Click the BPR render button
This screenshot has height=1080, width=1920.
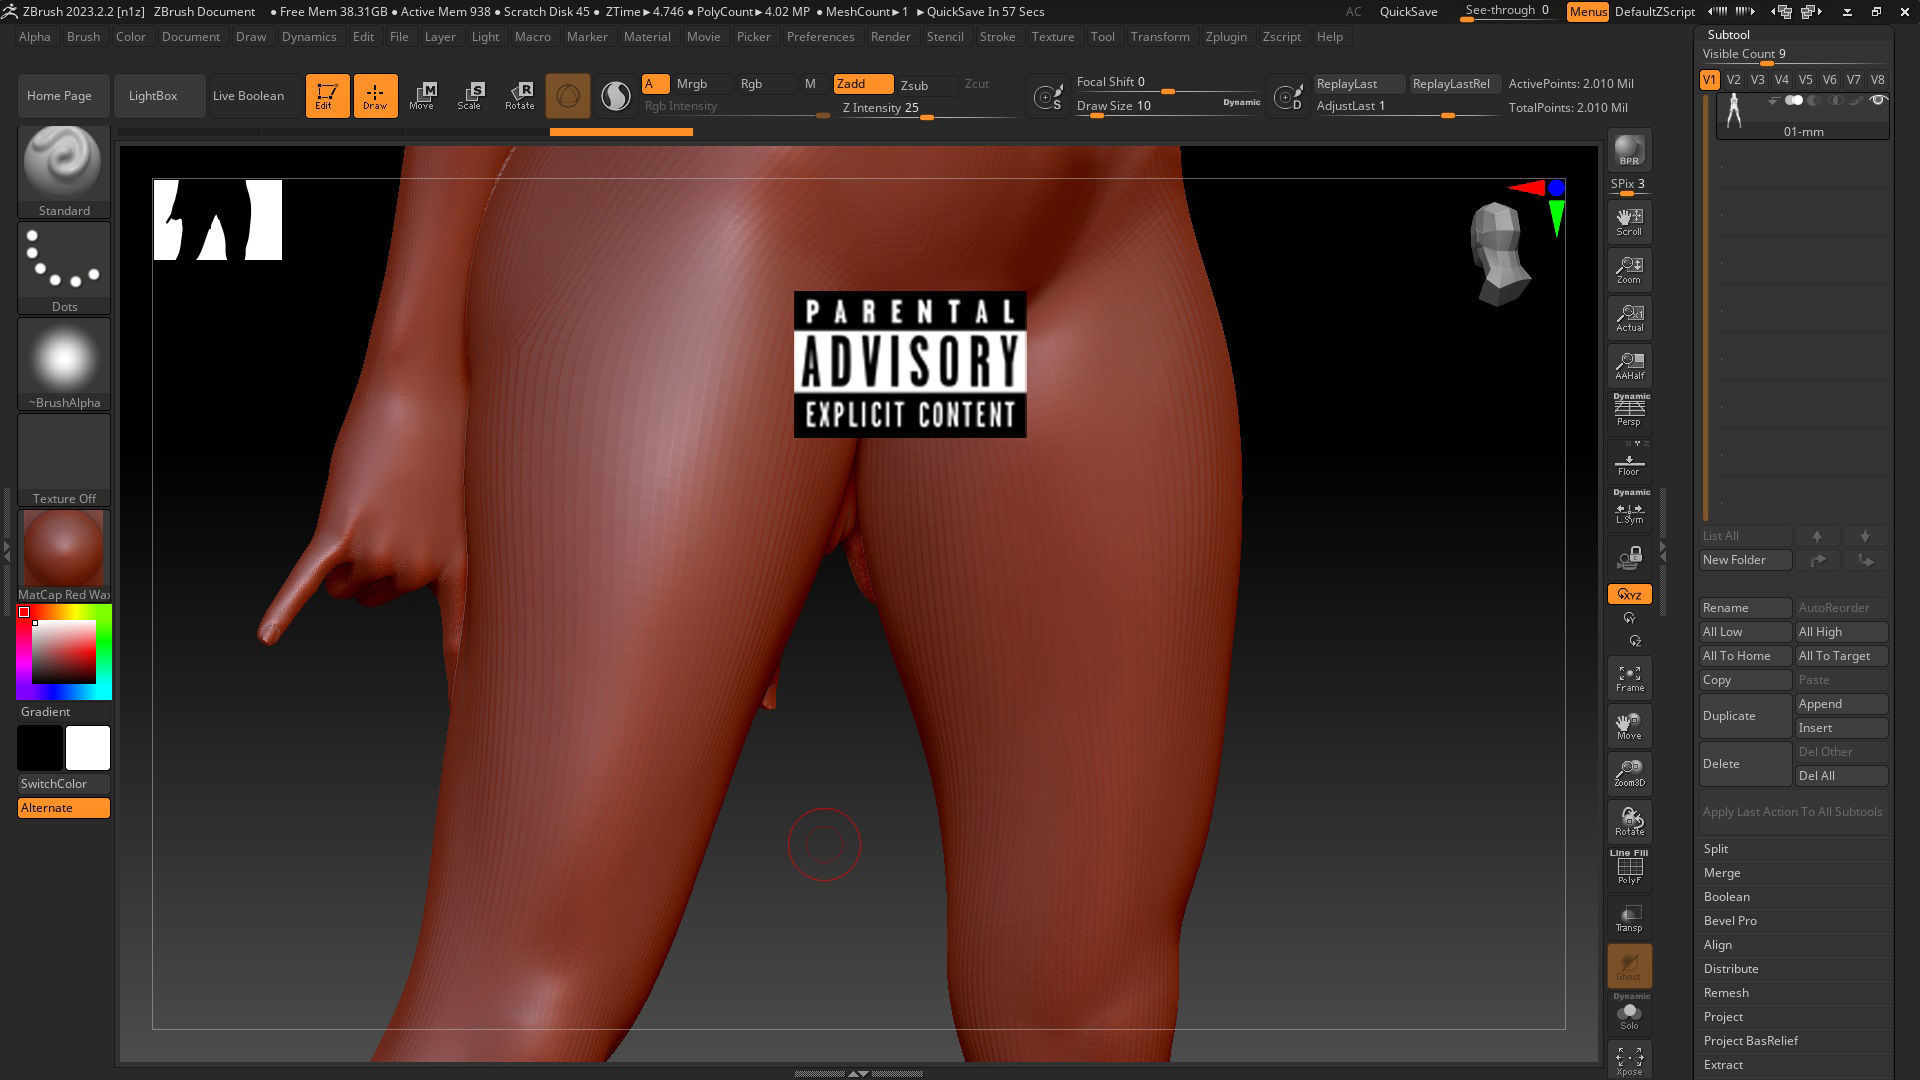[1629, 150]
